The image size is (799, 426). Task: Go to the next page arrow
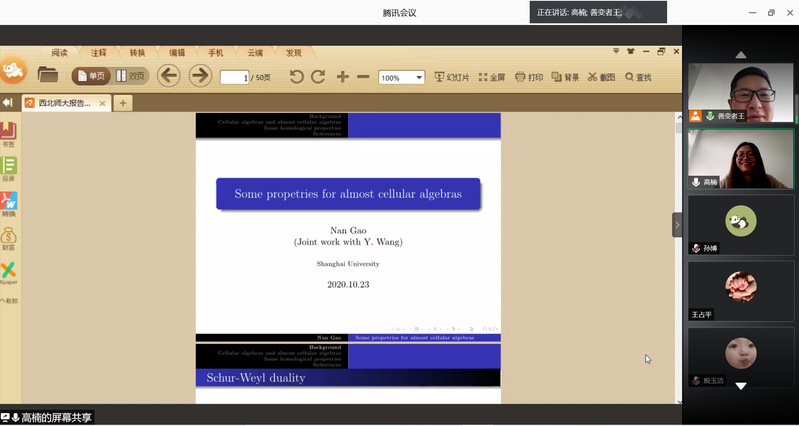tap(200, 75)
